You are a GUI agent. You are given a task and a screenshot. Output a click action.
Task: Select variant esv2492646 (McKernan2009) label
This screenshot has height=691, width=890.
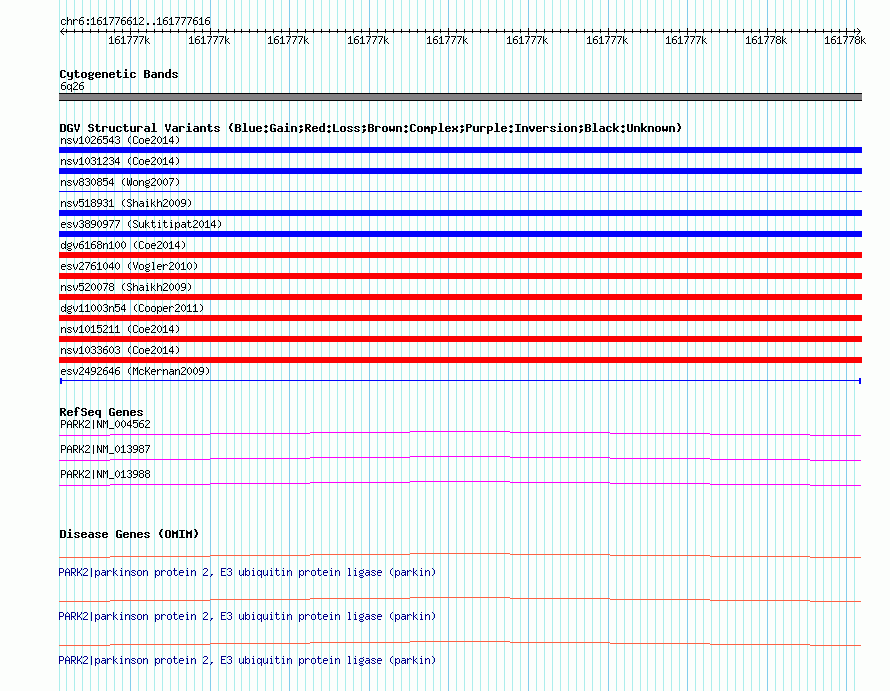click(x=135, y=371)
